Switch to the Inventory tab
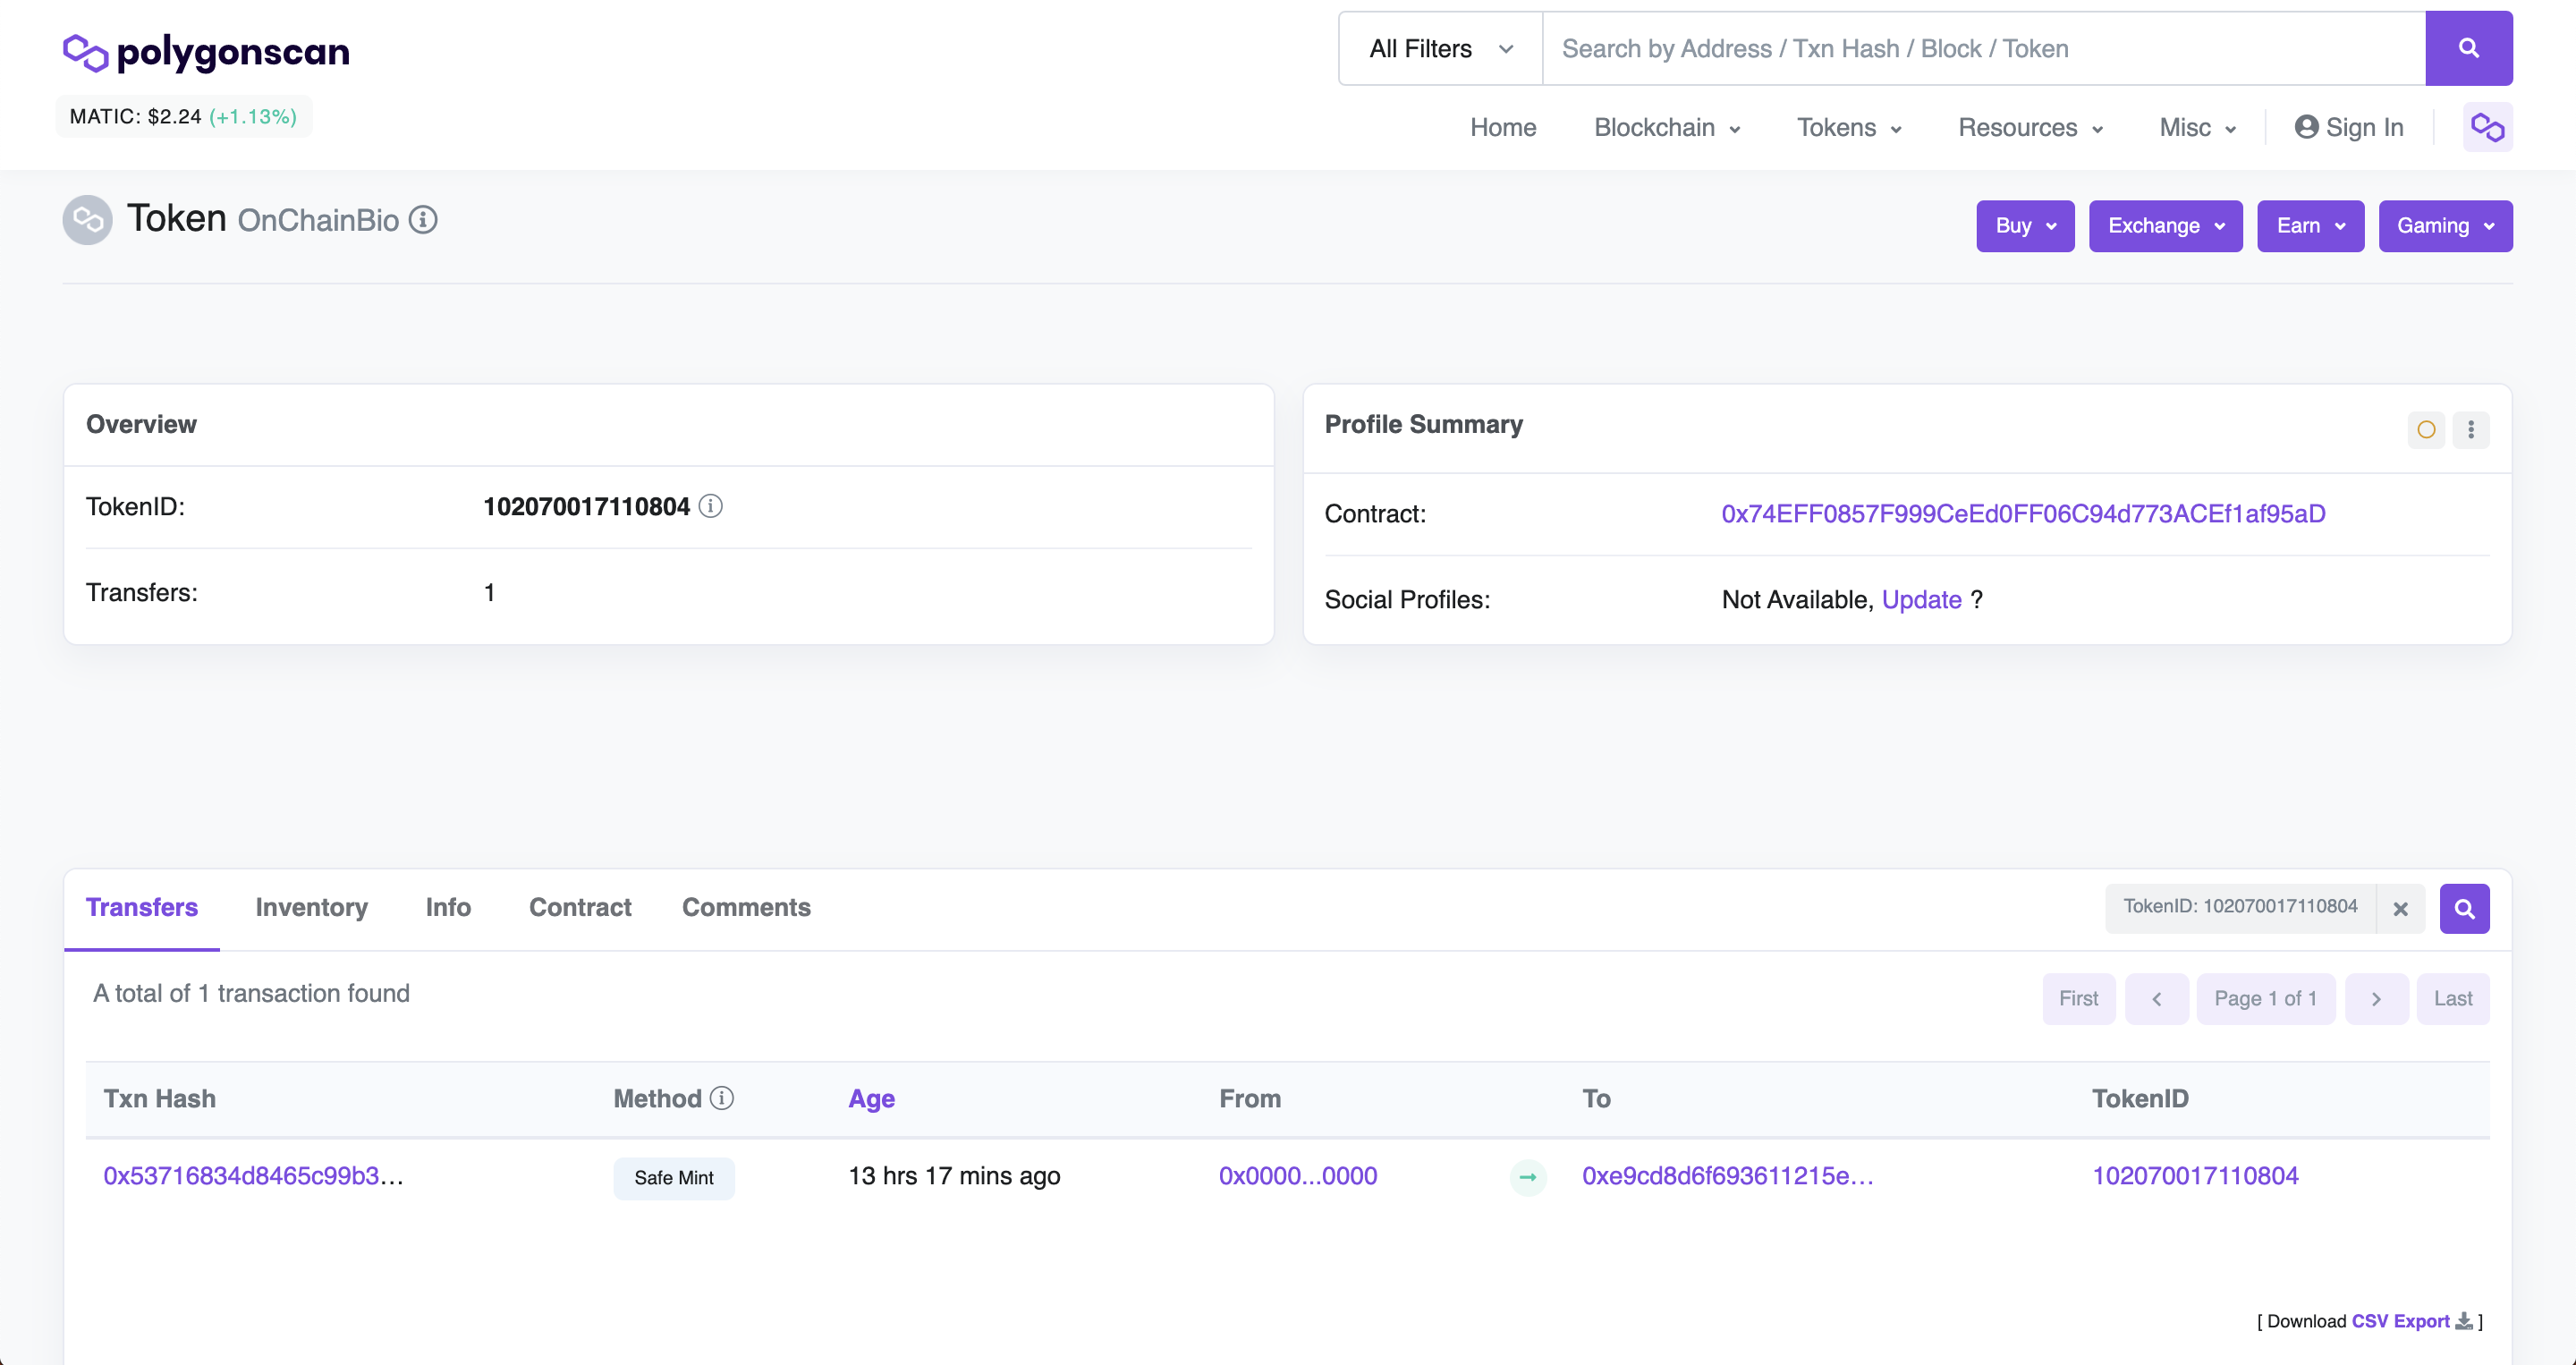The image size is (2576, 1365). coord(311,907)
